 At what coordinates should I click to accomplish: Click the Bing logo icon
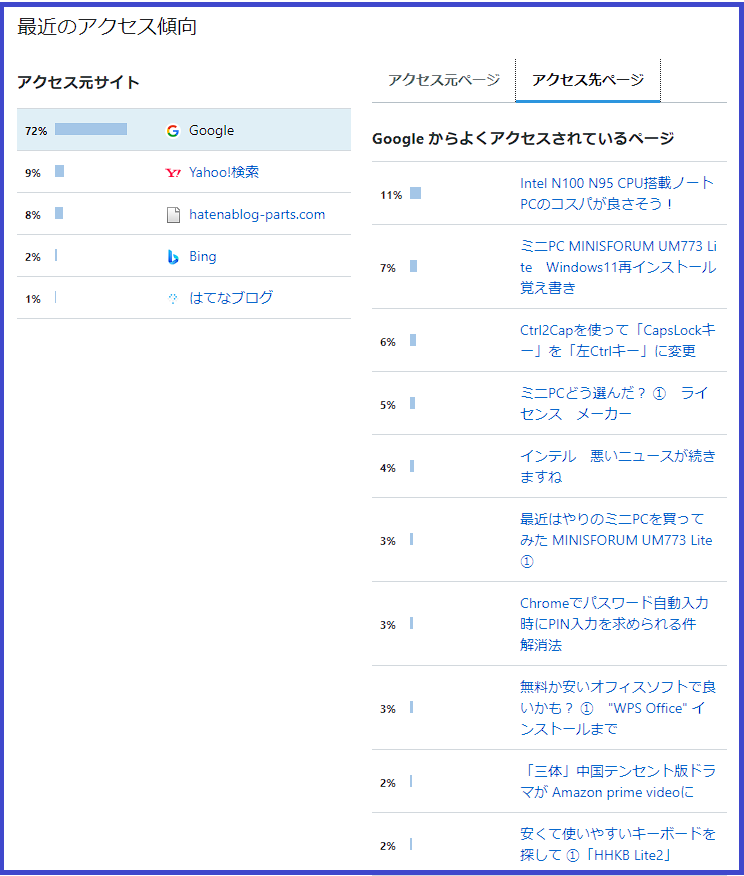pos(173,257)
